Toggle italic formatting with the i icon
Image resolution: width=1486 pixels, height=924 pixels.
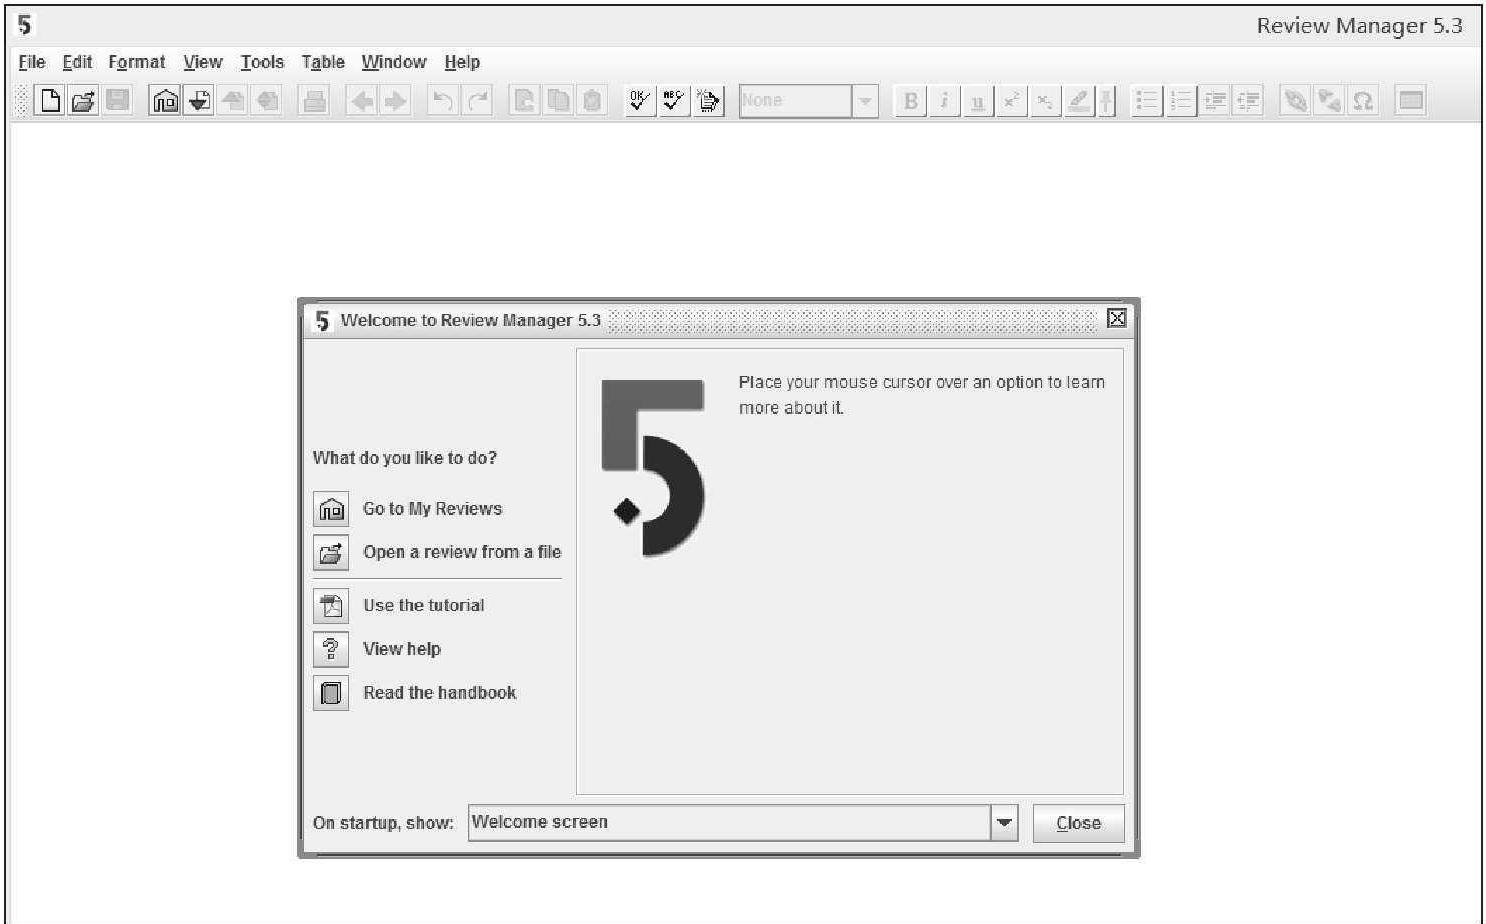[944, 100]
